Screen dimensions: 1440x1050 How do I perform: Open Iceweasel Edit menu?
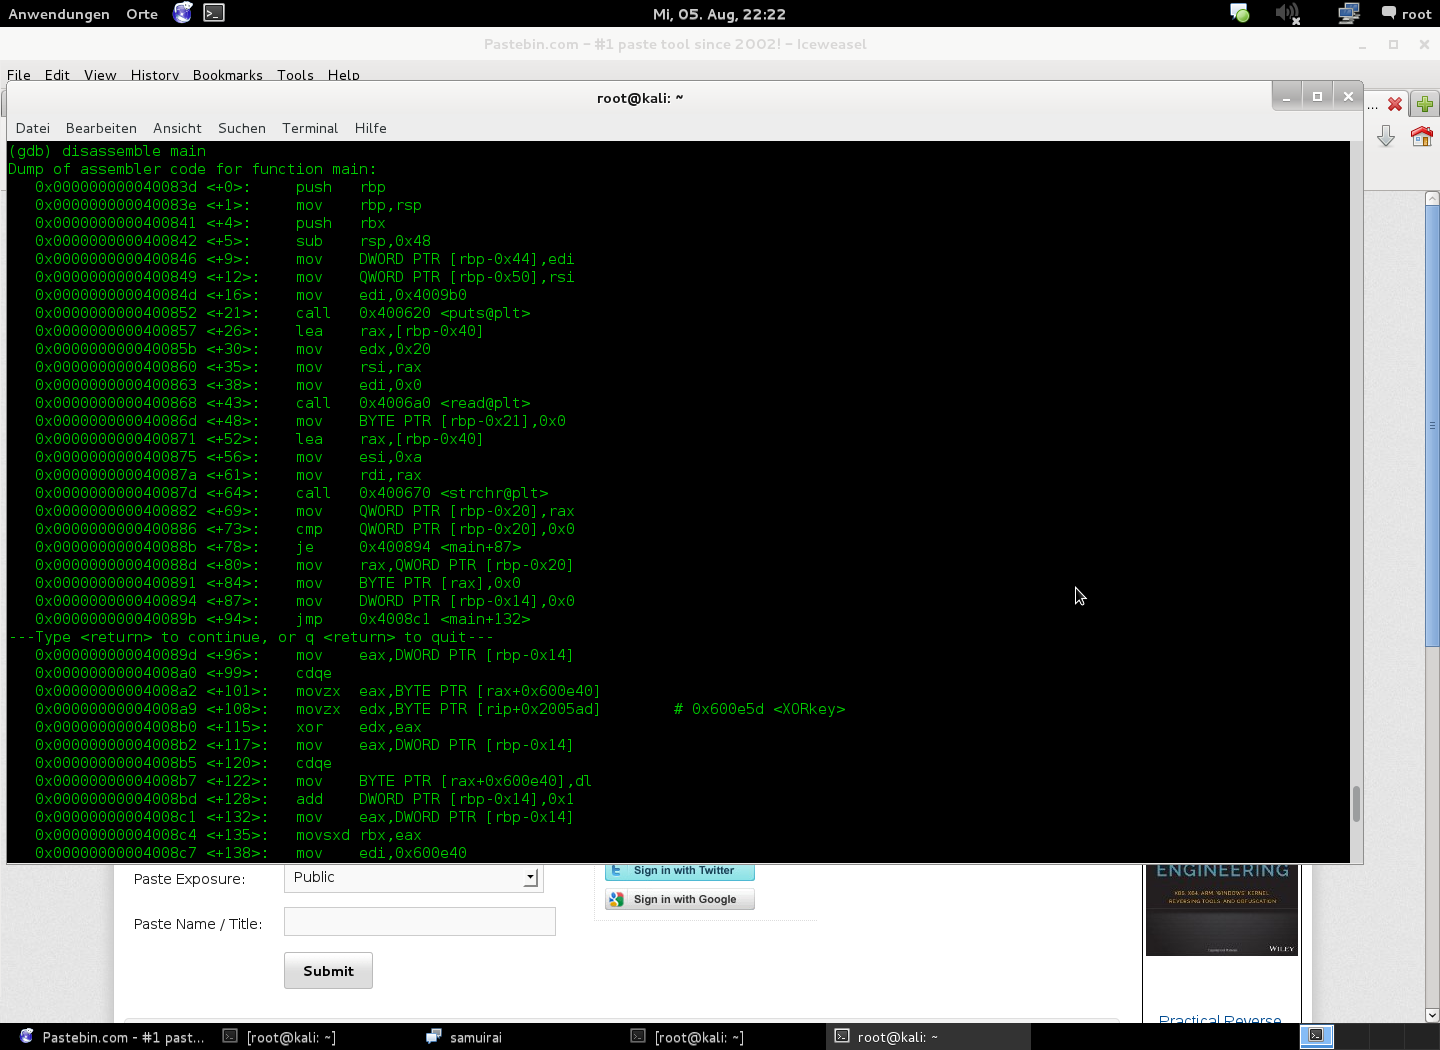pos(57,75)
